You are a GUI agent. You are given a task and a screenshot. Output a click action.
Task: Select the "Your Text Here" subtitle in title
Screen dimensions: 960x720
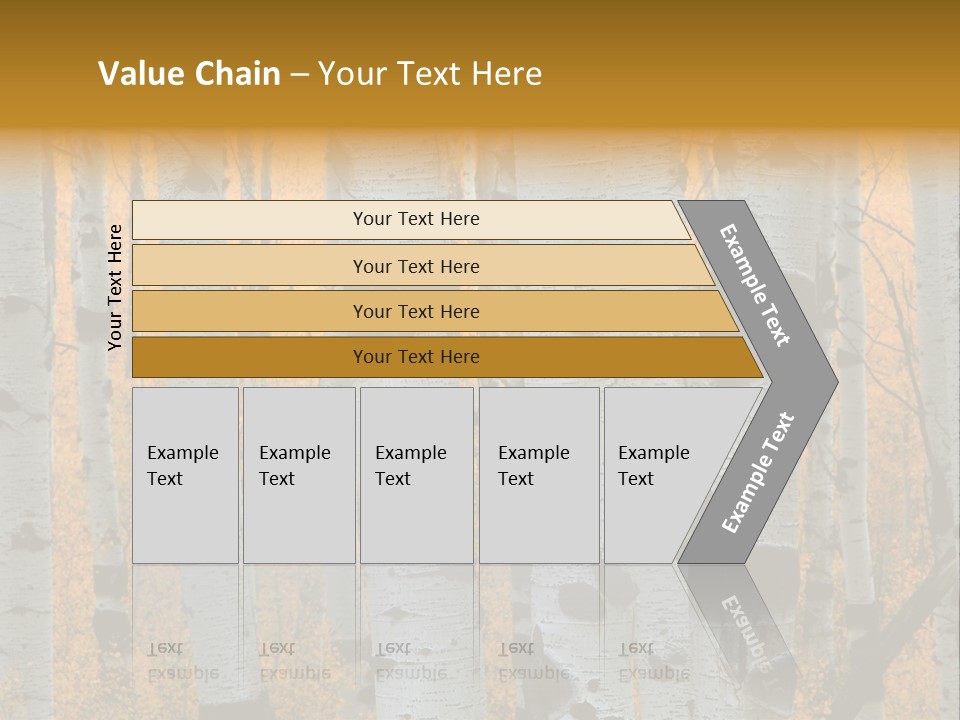[x=430, y=74]
